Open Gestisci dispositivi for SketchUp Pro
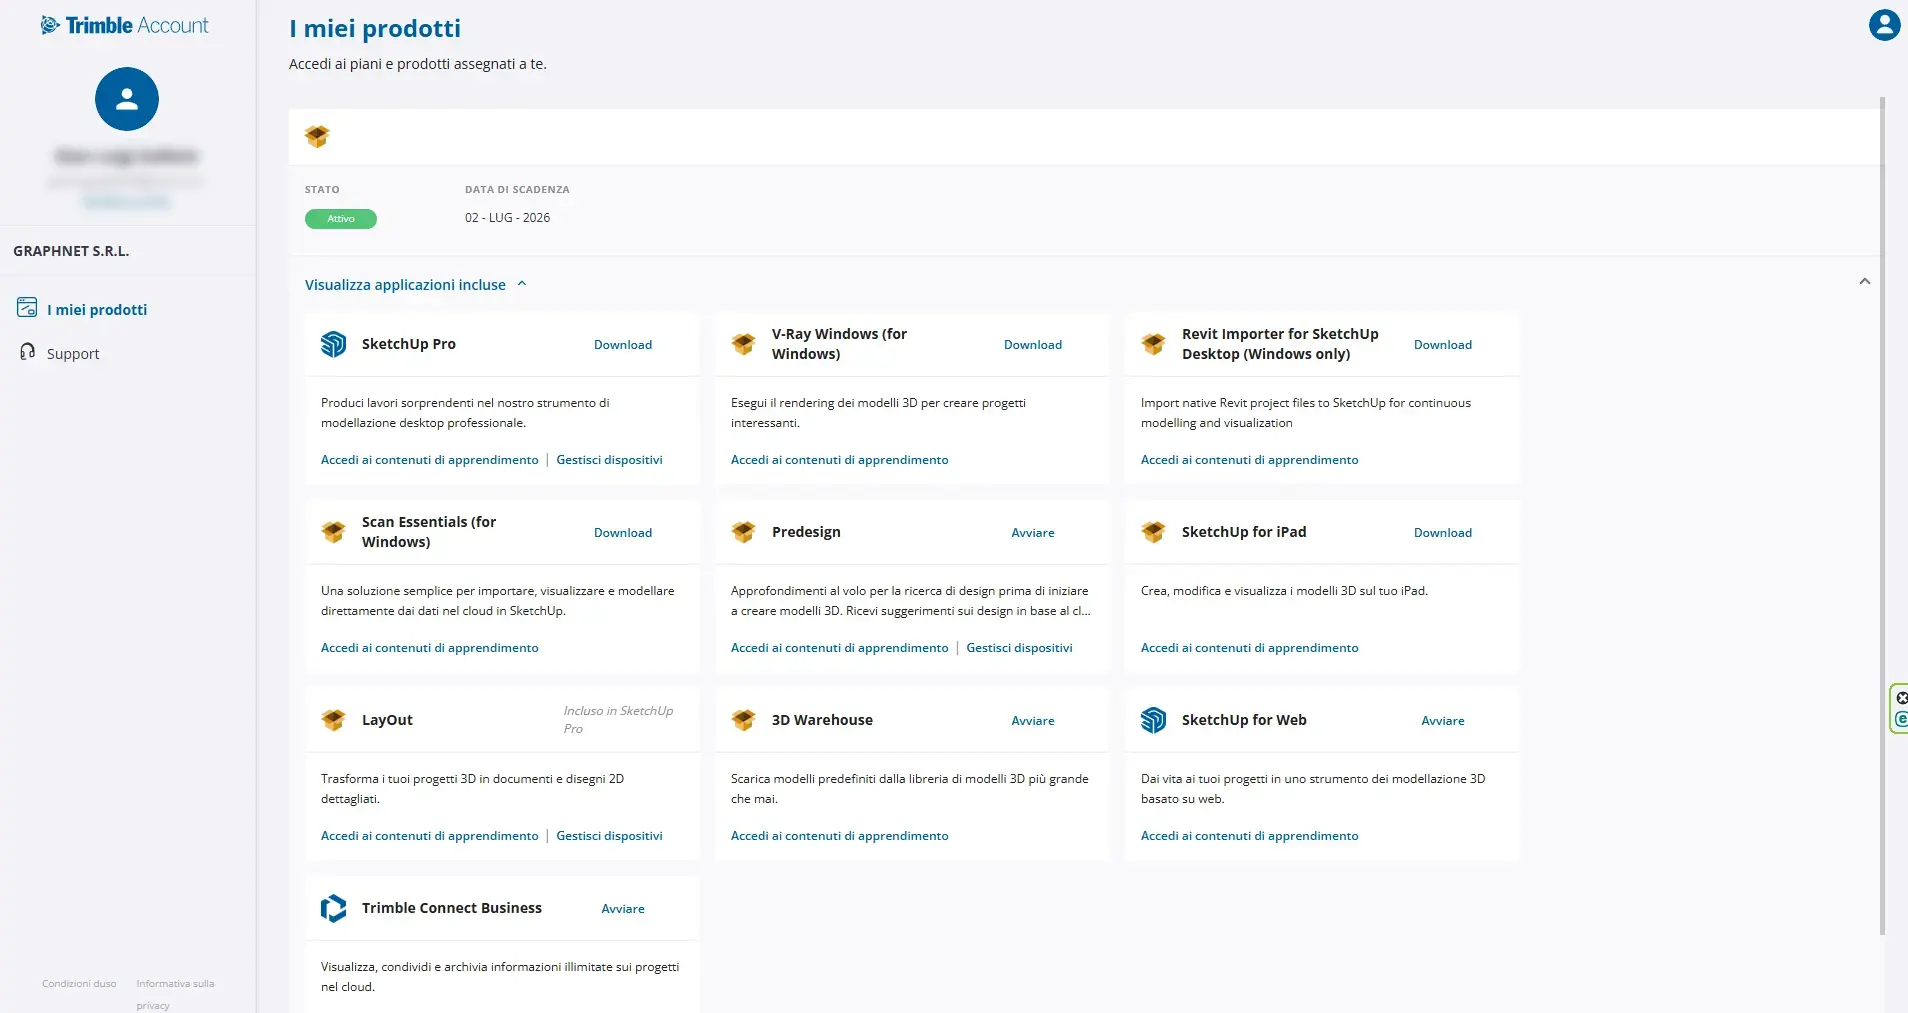 tap(609, 460)
